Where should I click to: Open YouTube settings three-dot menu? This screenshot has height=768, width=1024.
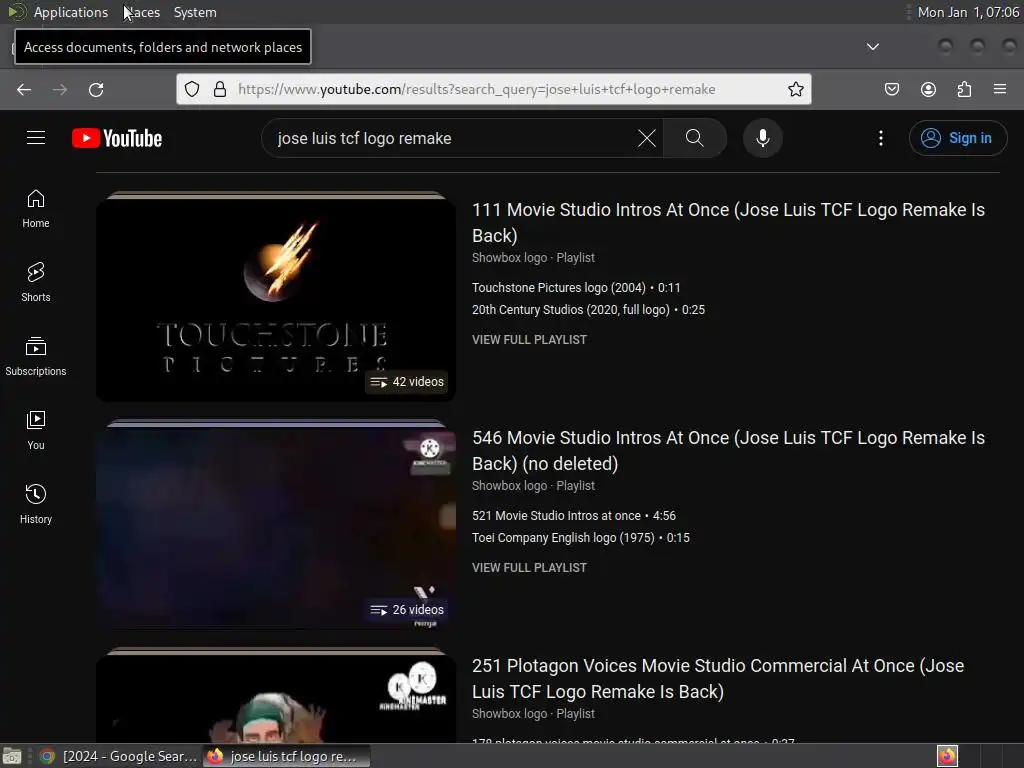click(x=880, y=138)
